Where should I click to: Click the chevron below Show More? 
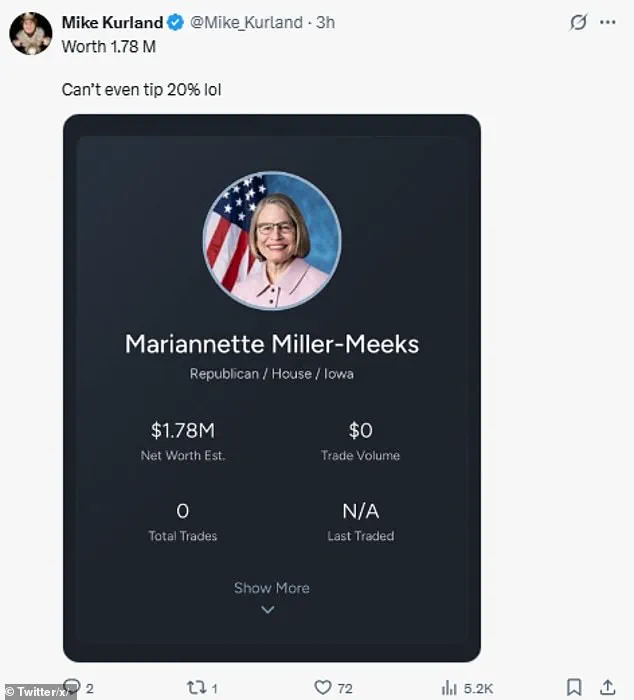coord(267,609)
